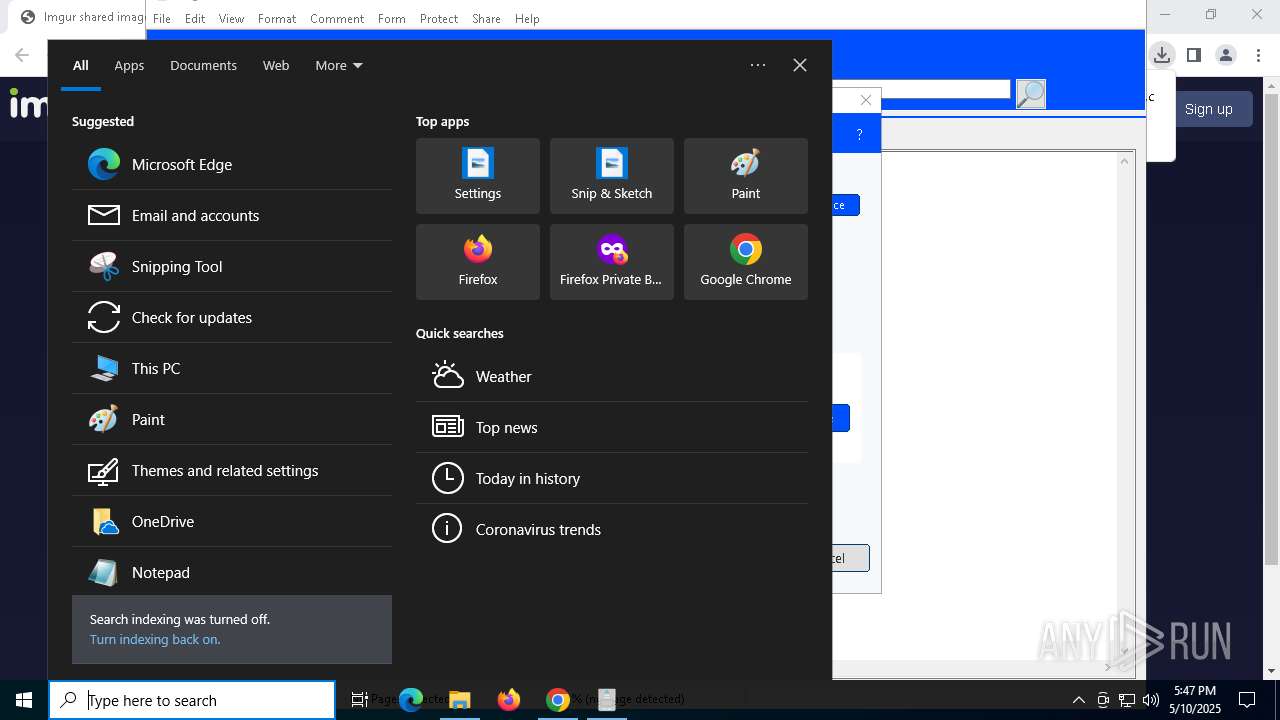Image resolution: width=1280 pixels, height=720 pixels.
Task: Launch Paint from suggested list
Action: point(232,419)
